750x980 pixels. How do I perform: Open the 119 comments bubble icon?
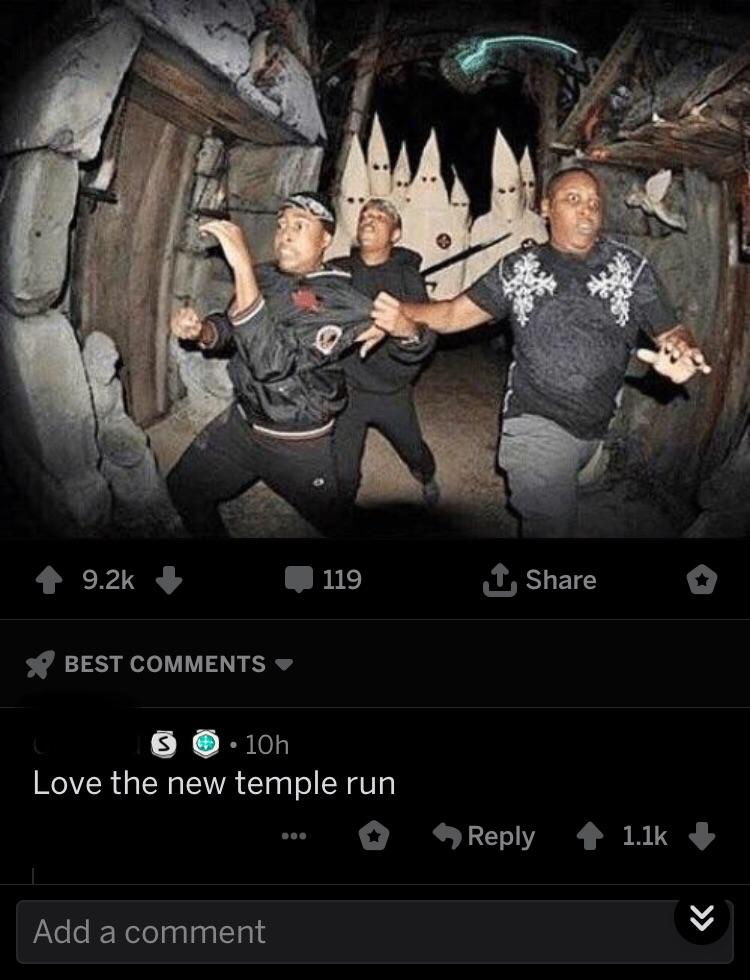point(299,579)
